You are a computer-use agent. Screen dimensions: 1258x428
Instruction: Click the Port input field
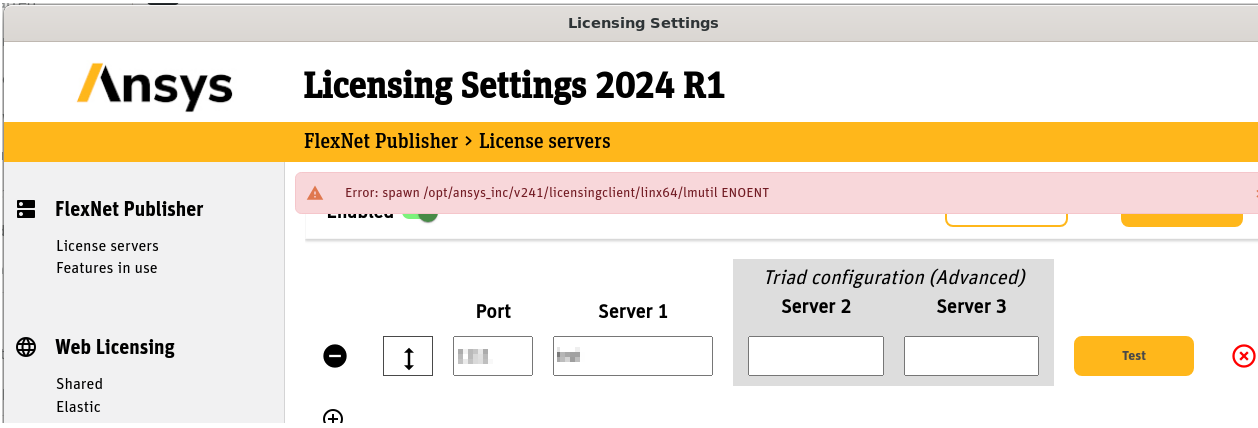click(x=493, y=356)
